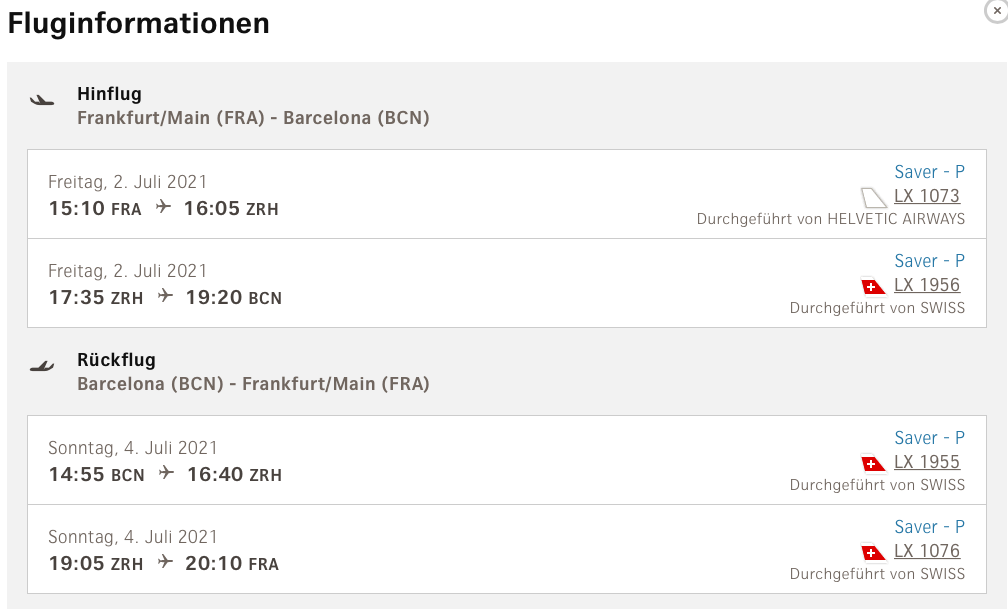Viewport: 1008px width, 609px height.
Task: Click the SWISS logo beside LX 1955
Action: click(873, 463)
